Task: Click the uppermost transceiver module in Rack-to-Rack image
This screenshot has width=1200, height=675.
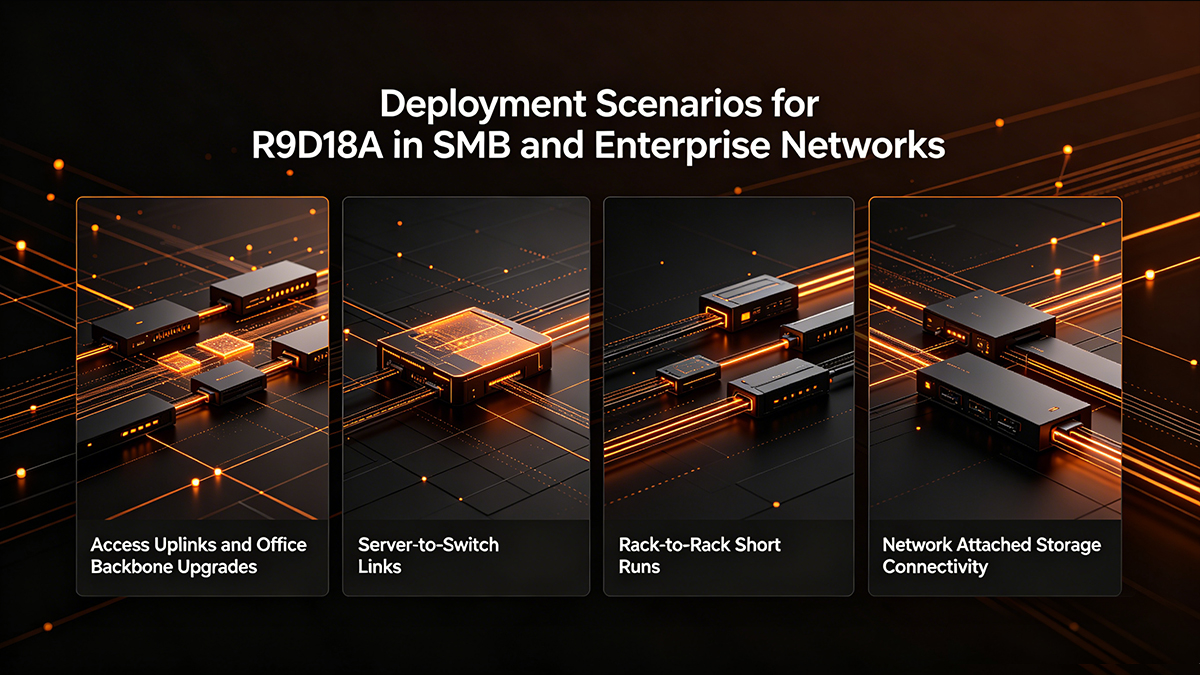Action: [748, 301]
